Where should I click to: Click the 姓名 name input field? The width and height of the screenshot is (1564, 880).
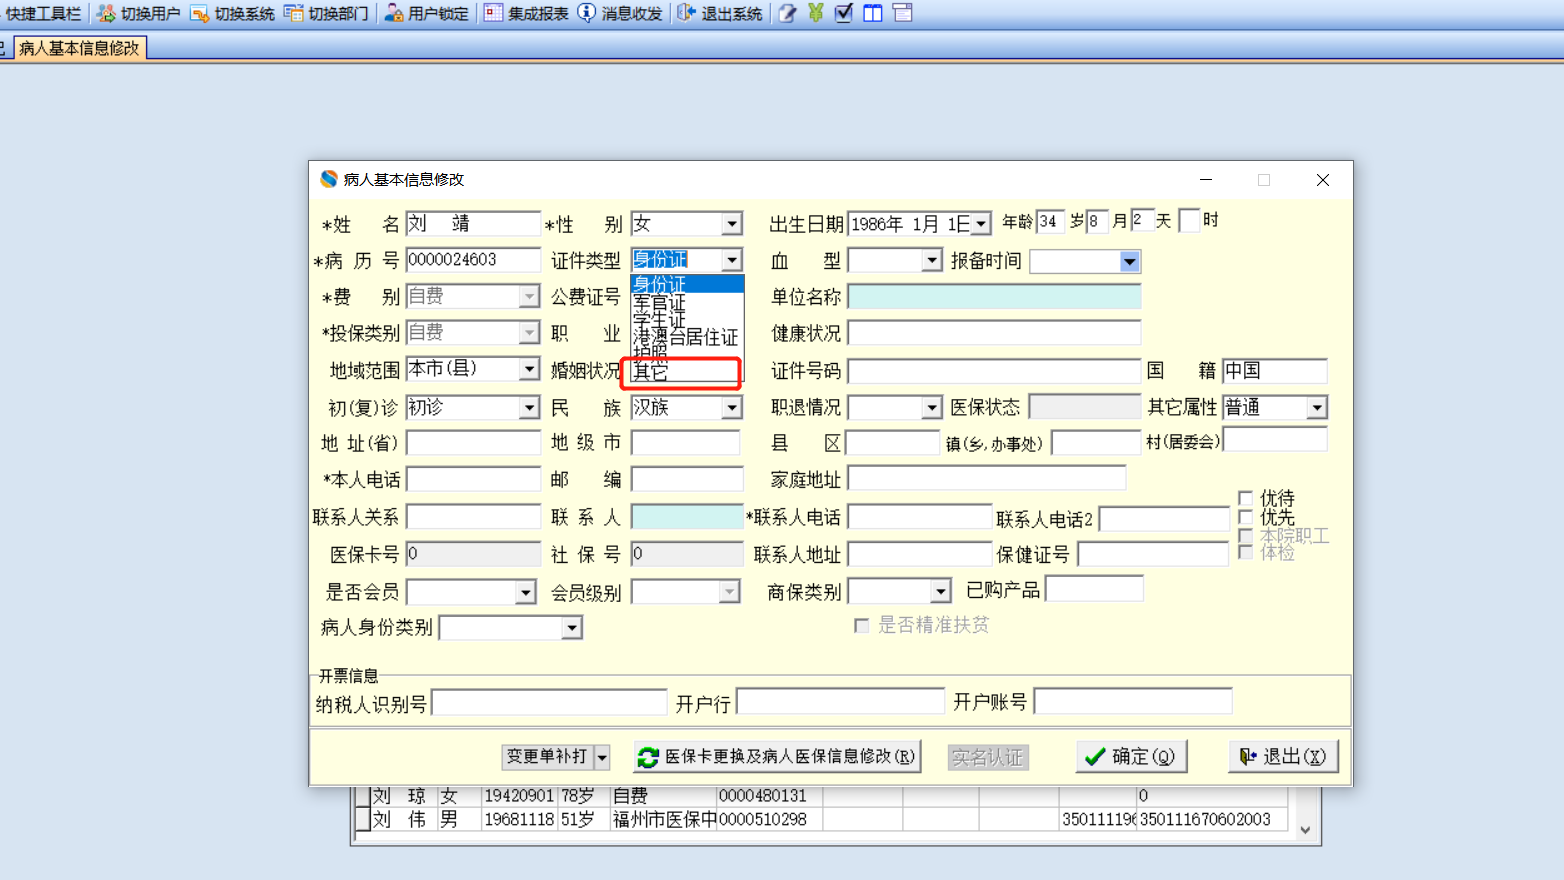coord(473,223)
